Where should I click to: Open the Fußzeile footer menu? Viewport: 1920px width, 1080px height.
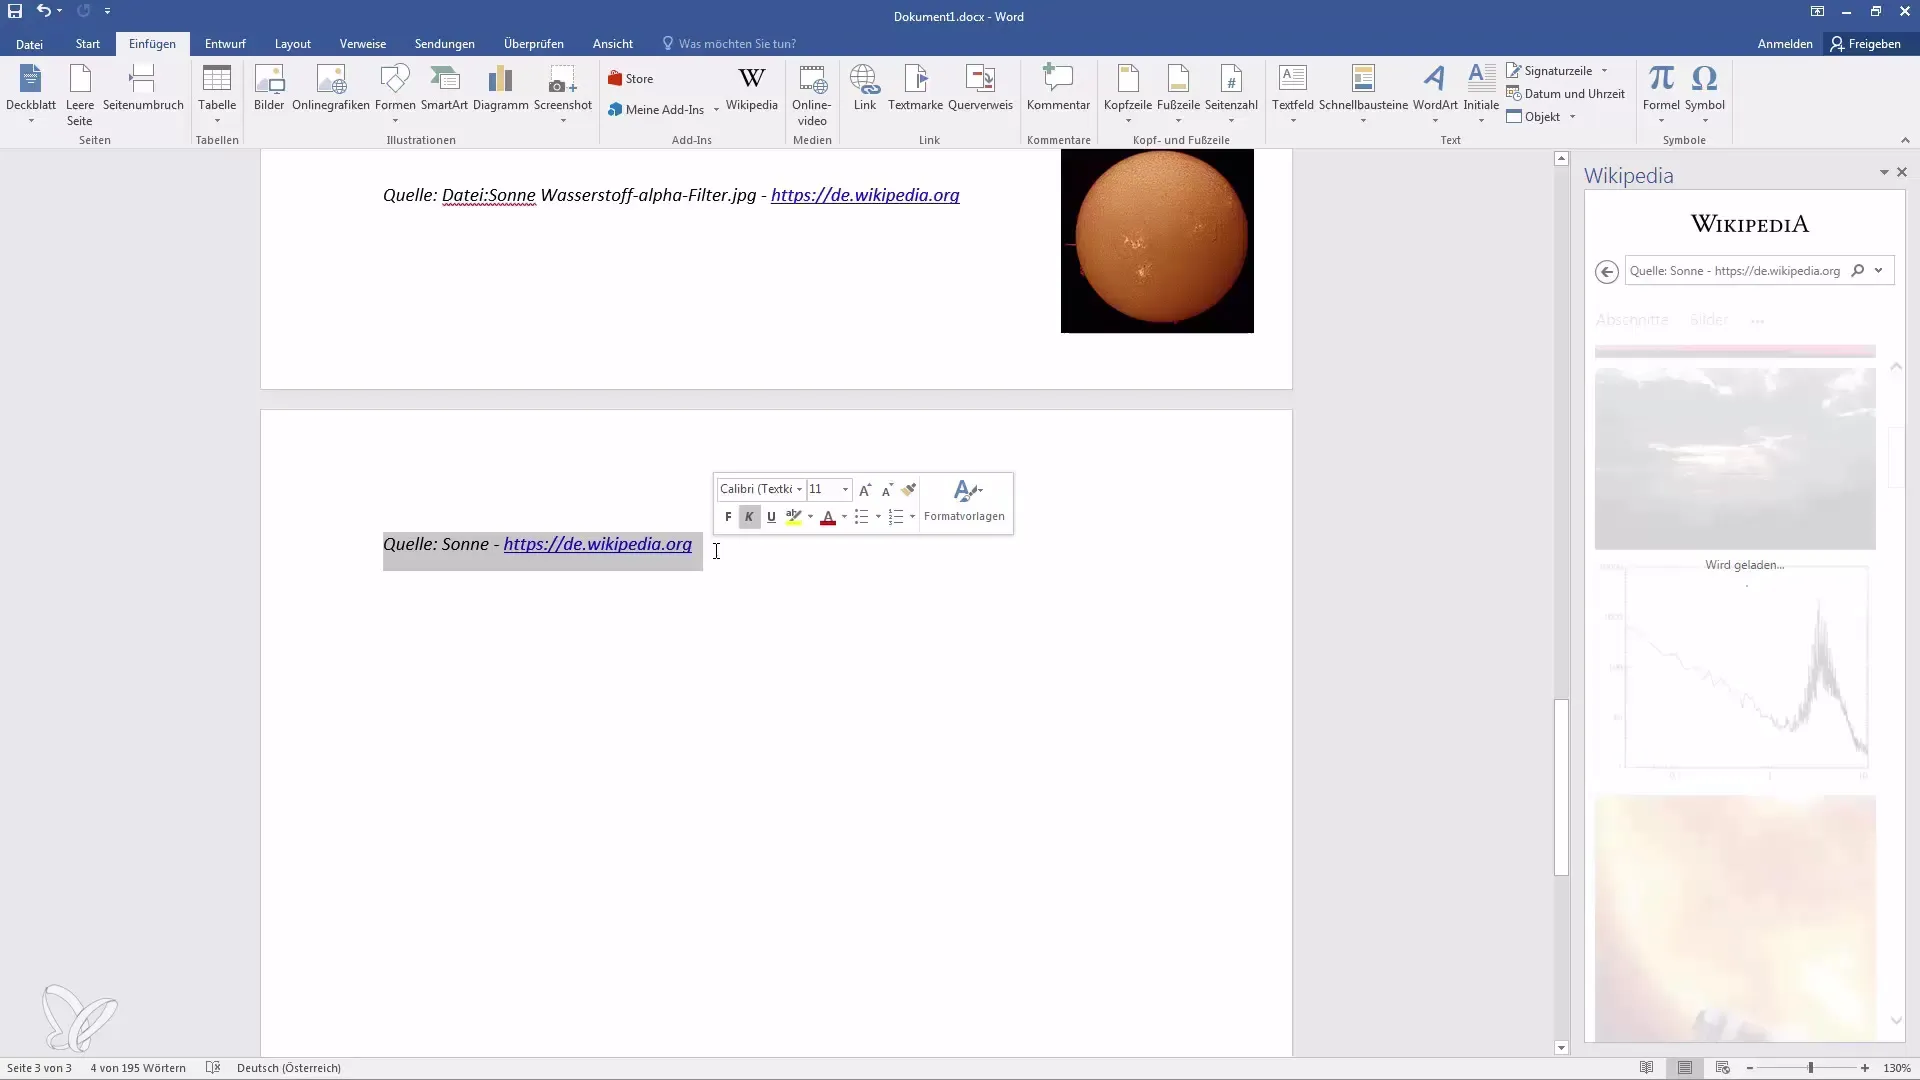[1178, 94]
